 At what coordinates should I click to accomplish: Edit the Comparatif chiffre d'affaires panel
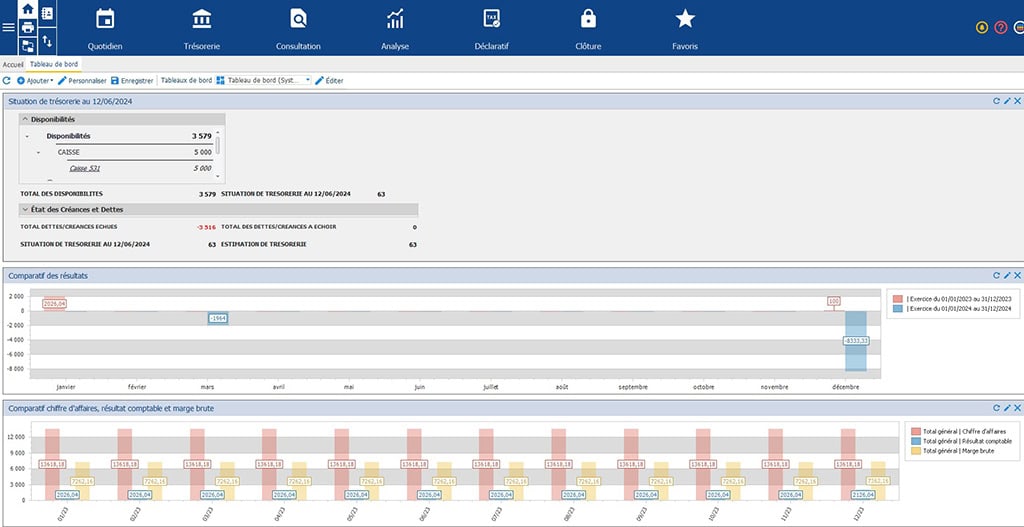(x=1007, y=408)
